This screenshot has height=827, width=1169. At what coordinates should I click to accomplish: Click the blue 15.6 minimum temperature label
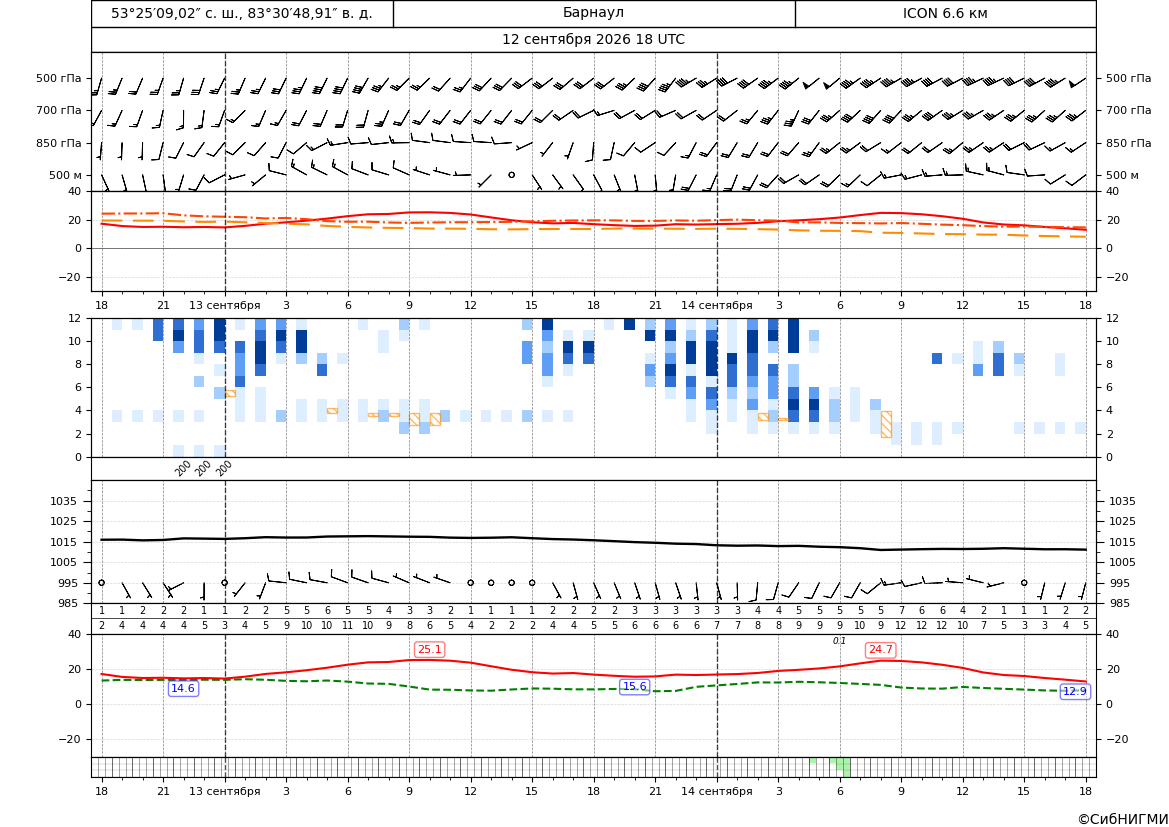pyautogui.click(x=634, y=686)
